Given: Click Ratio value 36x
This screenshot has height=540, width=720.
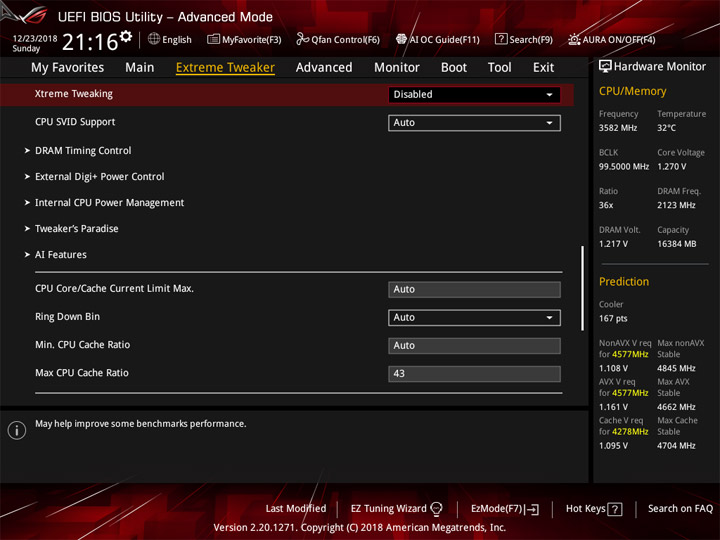Looking at the screenshot, I should point(606,205).
